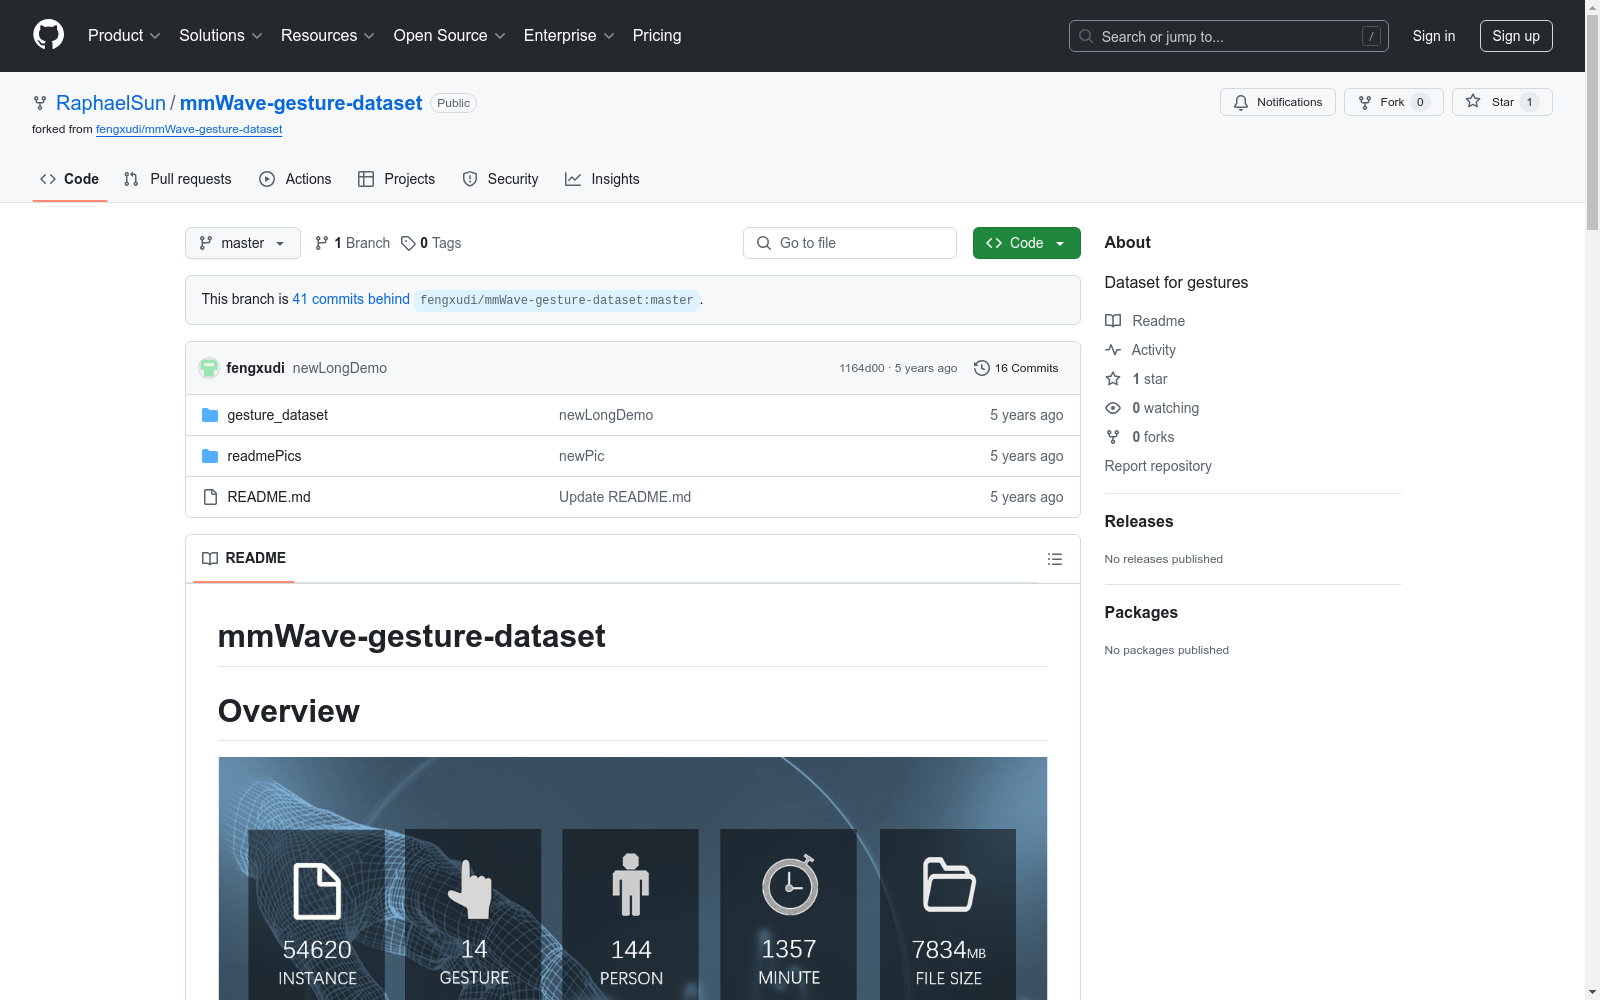Open the Update README.md commit message
The image size is (1600, 1000).
pyautogui.click(x=625, y=497)
